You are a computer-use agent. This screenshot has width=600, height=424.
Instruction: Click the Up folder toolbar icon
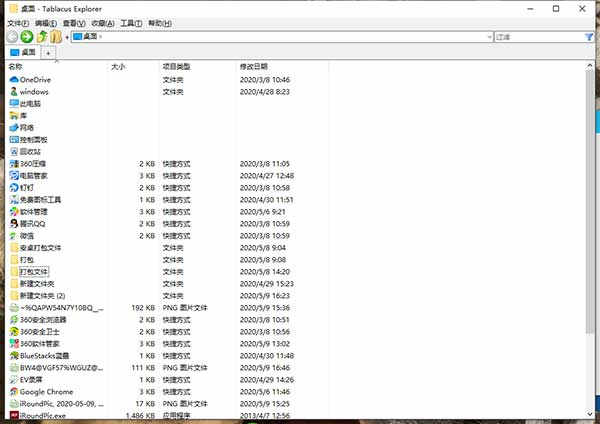pyautogui.click(x=42, y=36)
